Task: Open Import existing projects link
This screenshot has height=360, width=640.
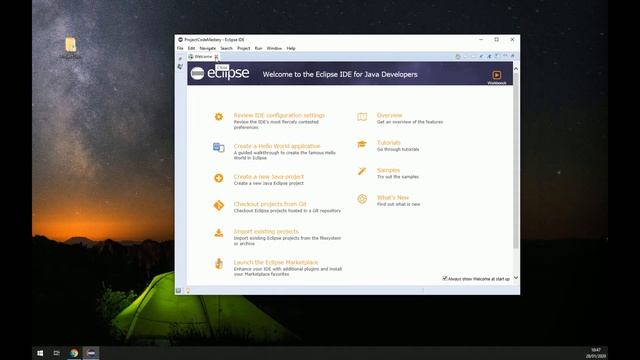Action: click(x=266, y=231)
